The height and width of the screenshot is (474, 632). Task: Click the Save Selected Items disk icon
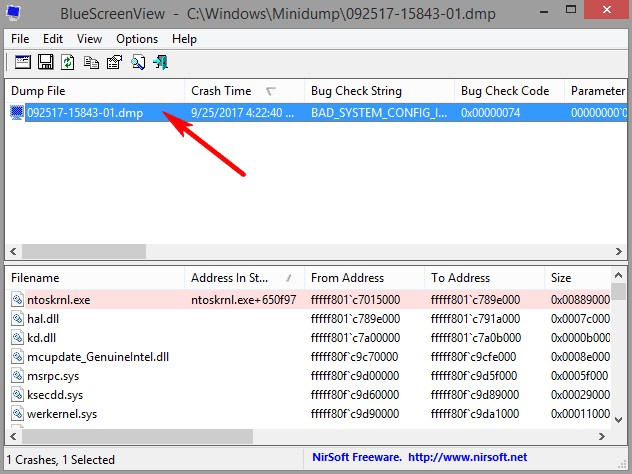(46, 62)
